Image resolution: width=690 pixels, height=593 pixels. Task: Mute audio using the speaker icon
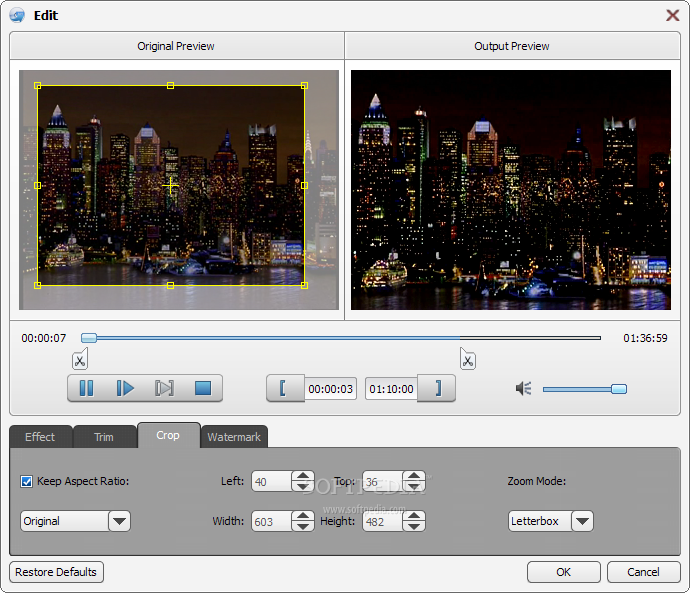pos(523,388)
